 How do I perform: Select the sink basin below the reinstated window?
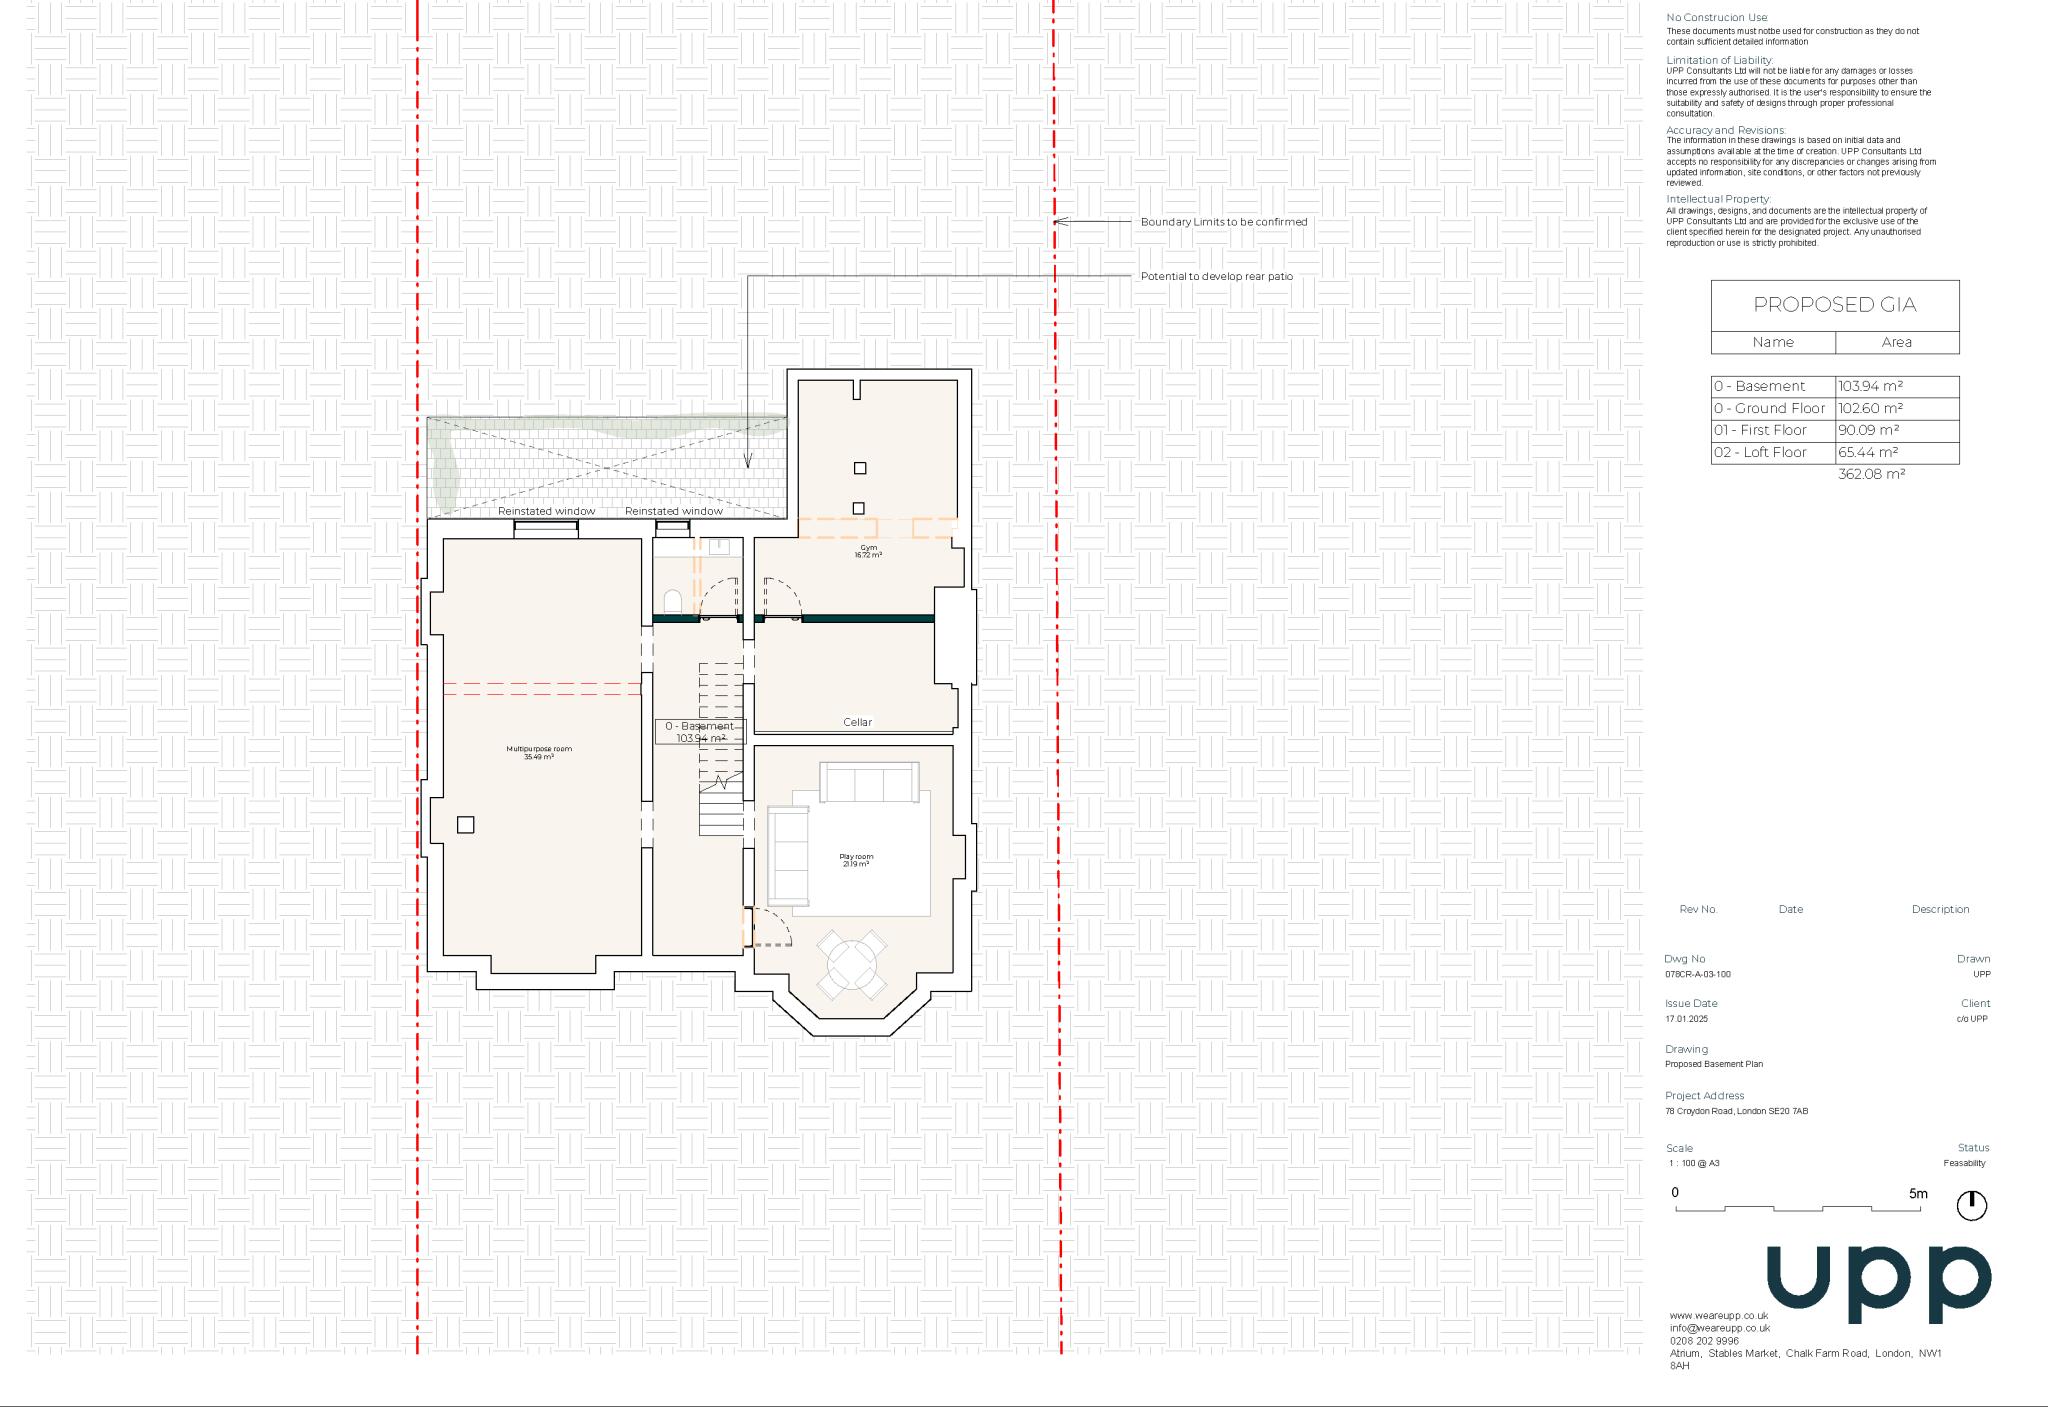pyautogui.click(x=721, y=546)
